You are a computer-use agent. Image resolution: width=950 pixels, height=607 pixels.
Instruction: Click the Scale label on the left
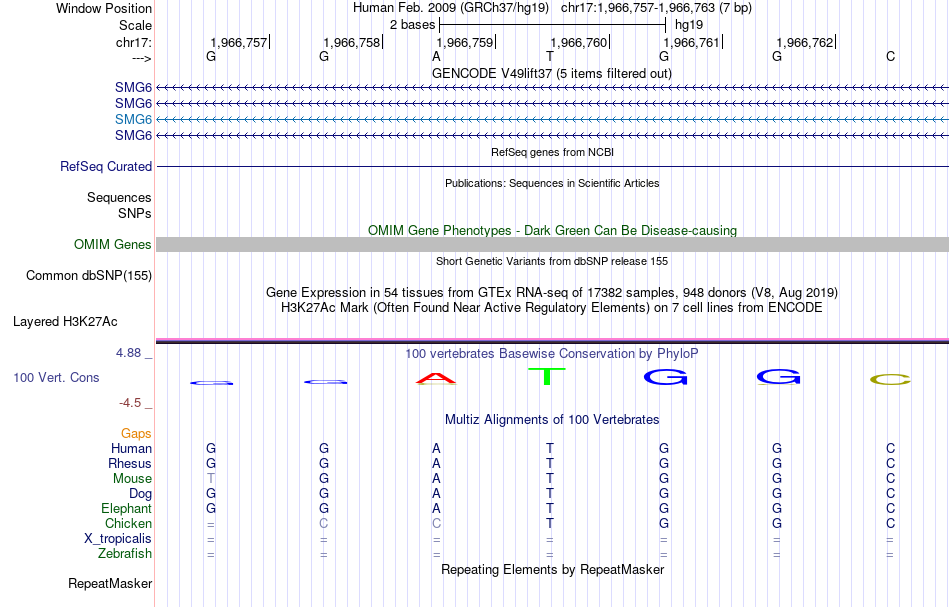point(135,25)
